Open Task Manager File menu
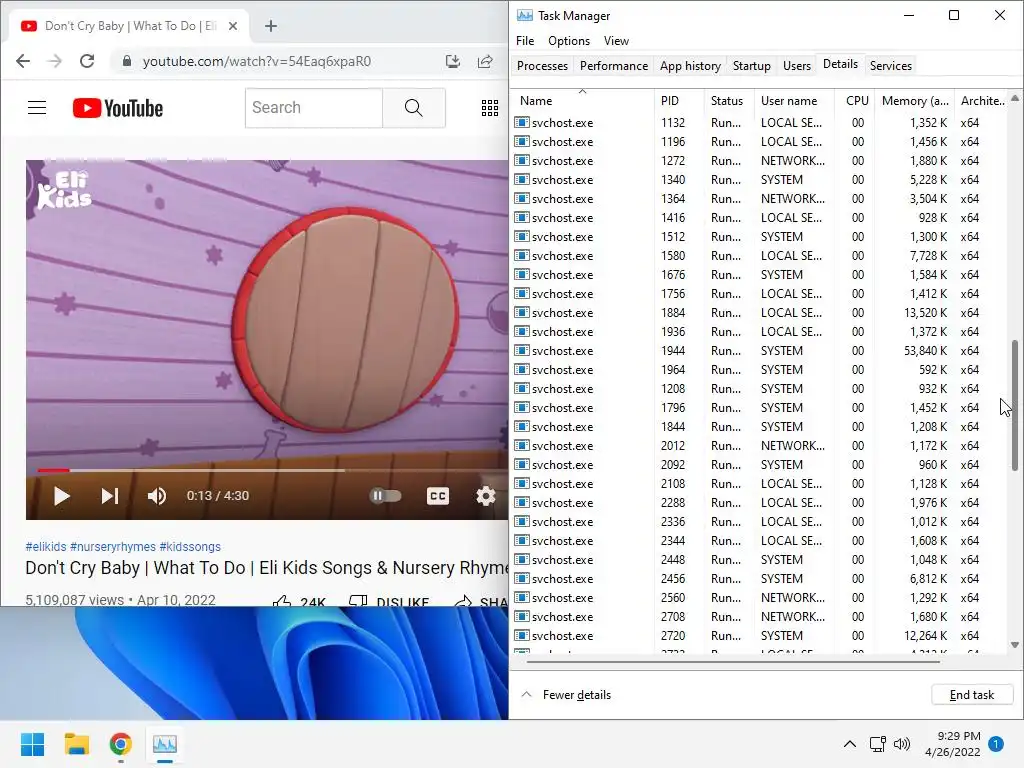Screen dimensions: 1024x768 point(525,40)
